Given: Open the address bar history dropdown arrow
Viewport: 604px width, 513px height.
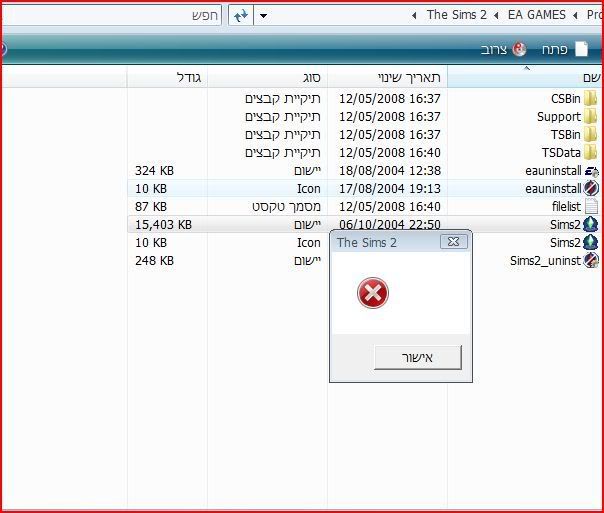Looking at the screenshot, I should click(x=264, y=16).
